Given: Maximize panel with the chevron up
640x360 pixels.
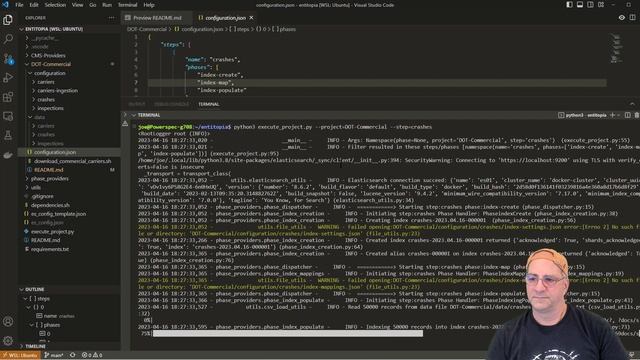Looking at the screenshot, I should pyautogui.click(x=632, y=104).
